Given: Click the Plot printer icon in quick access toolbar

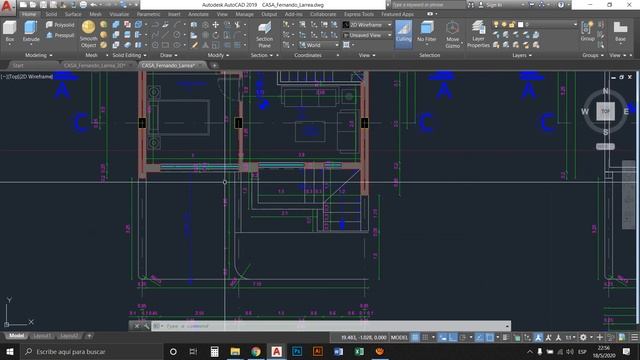Looking at the screenshot, I should point(83,5).
